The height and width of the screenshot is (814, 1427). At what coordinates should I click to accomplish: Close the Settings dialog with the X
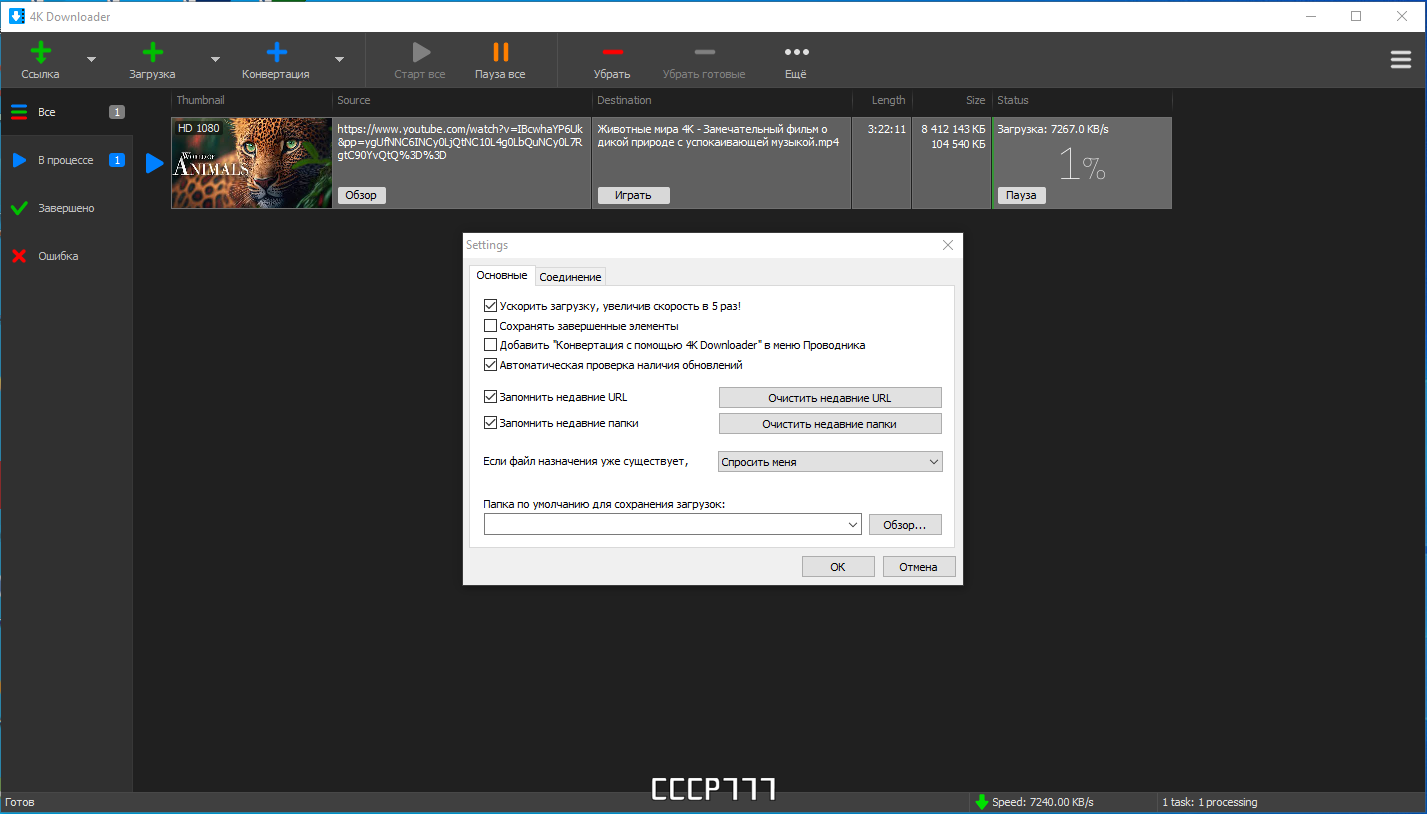click(948, 245)
